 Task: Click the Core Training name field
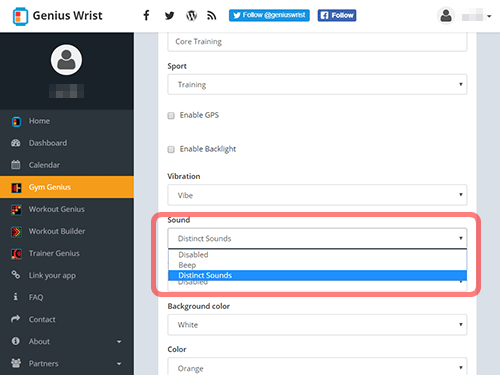point(317,42)
